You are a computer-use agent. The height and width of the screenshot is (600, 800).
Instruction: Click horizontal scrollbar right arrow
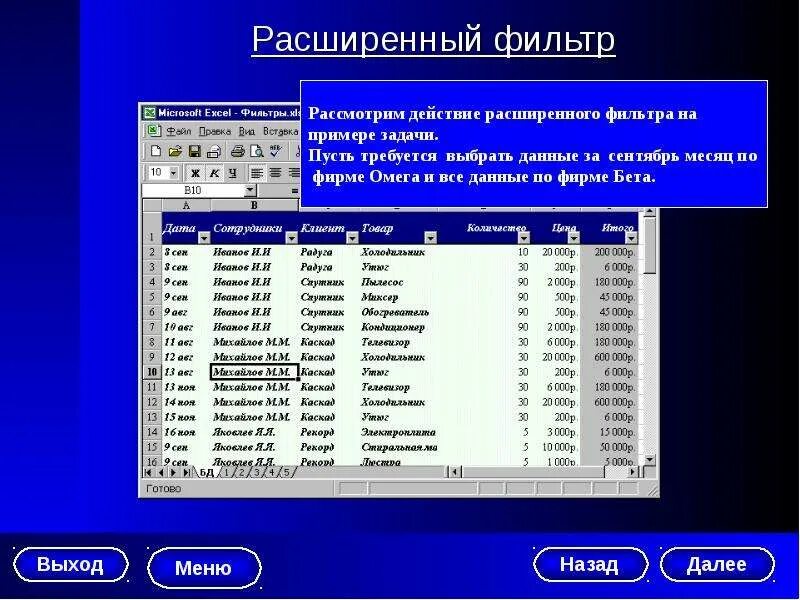pos(633,472)
